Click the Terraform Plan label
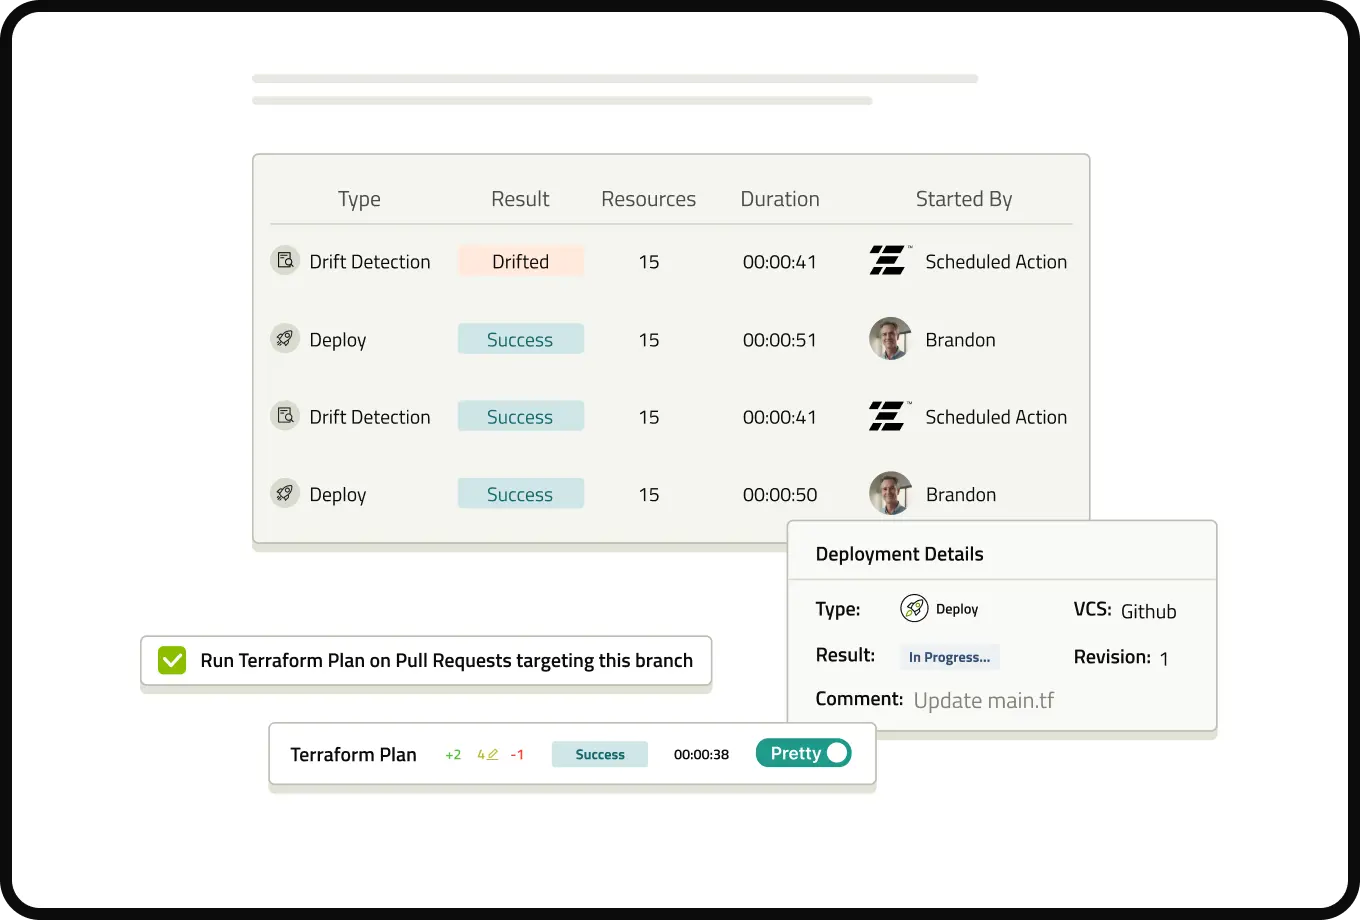The height and width of the screenshot is (920, 1360). pyautogui.click(x=353, y=754)
